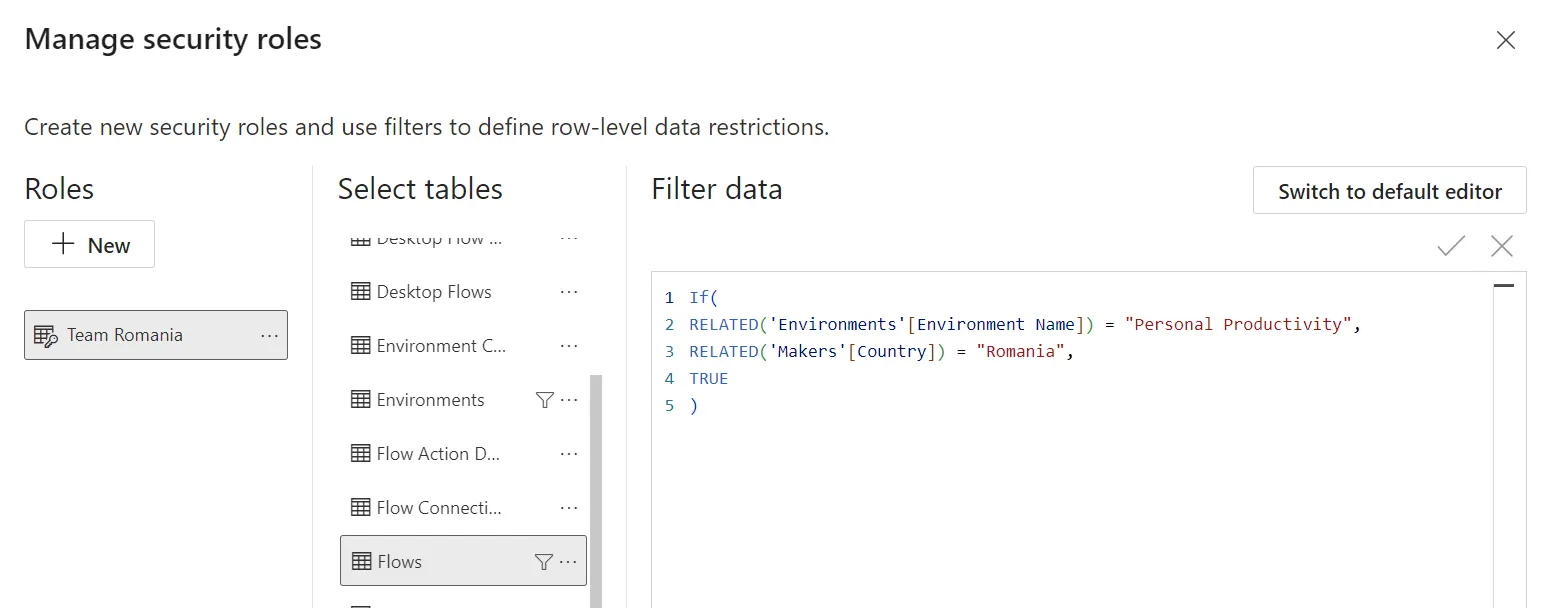Select the Environment C... table
This screenshot has width=1554, height=608.
(463, 346)
